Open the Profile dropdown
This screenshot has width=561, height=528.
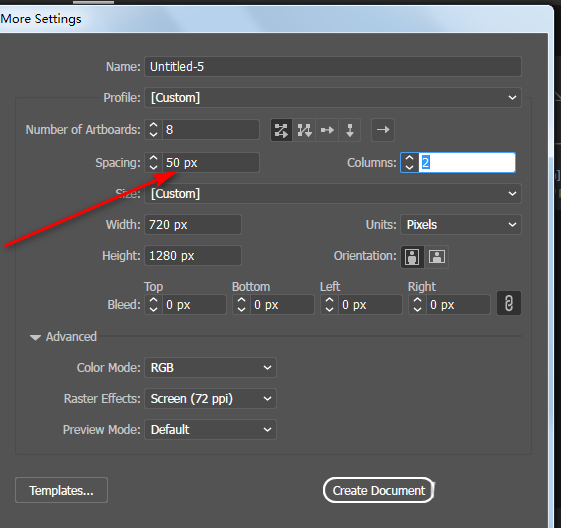click(x=333, y=98)
